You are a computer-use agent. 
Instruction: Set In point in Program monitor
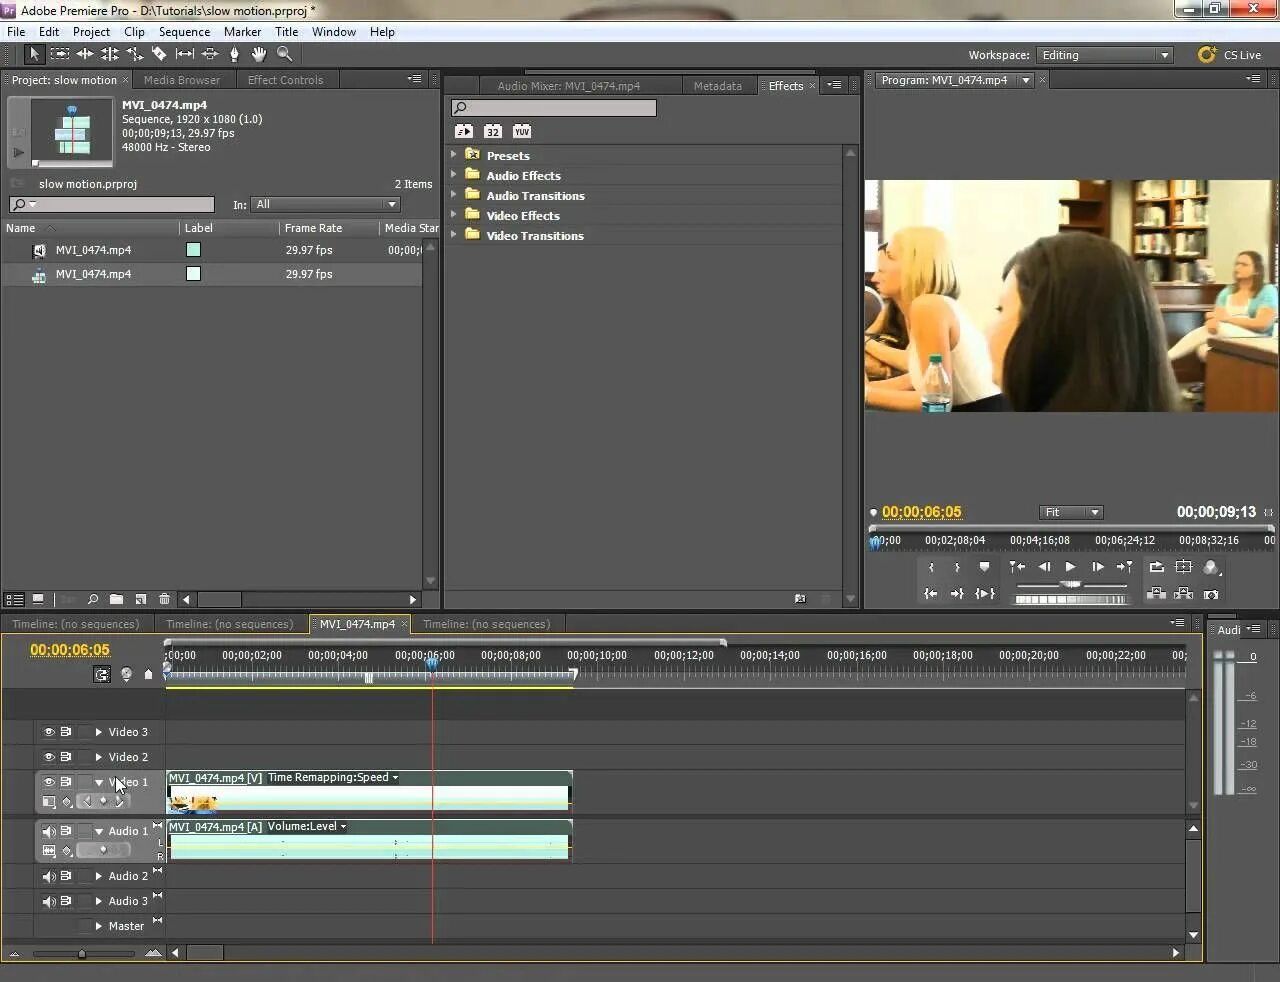tap(931, 567)
